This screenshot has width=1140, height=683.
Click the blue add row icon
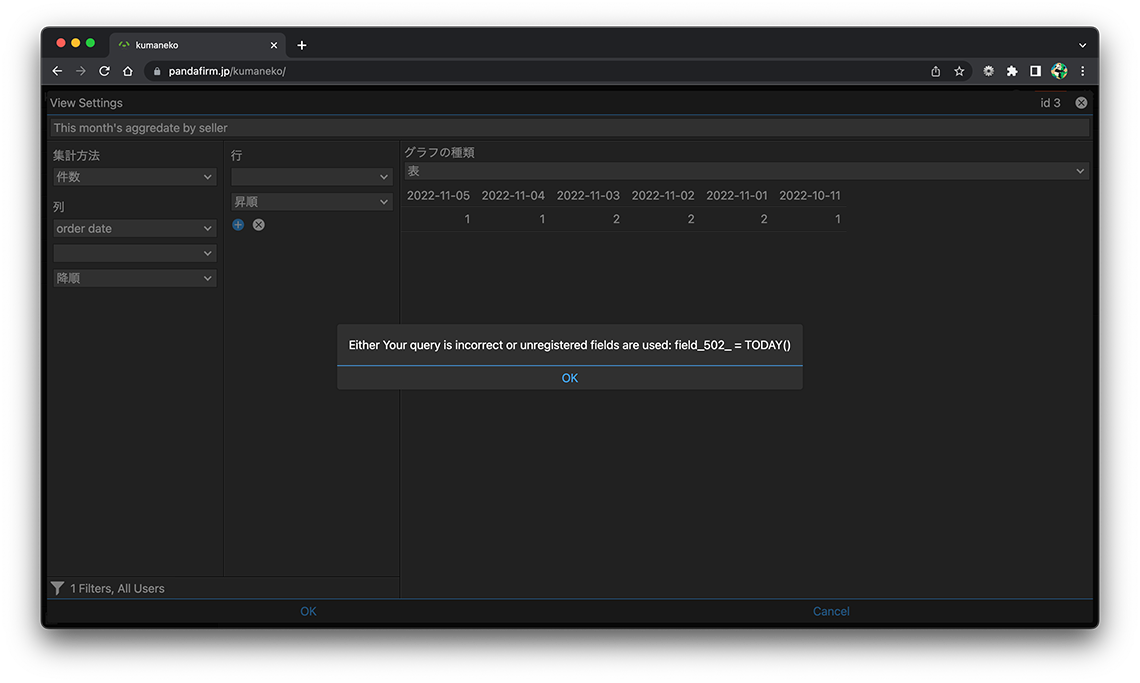coord(238,225)
